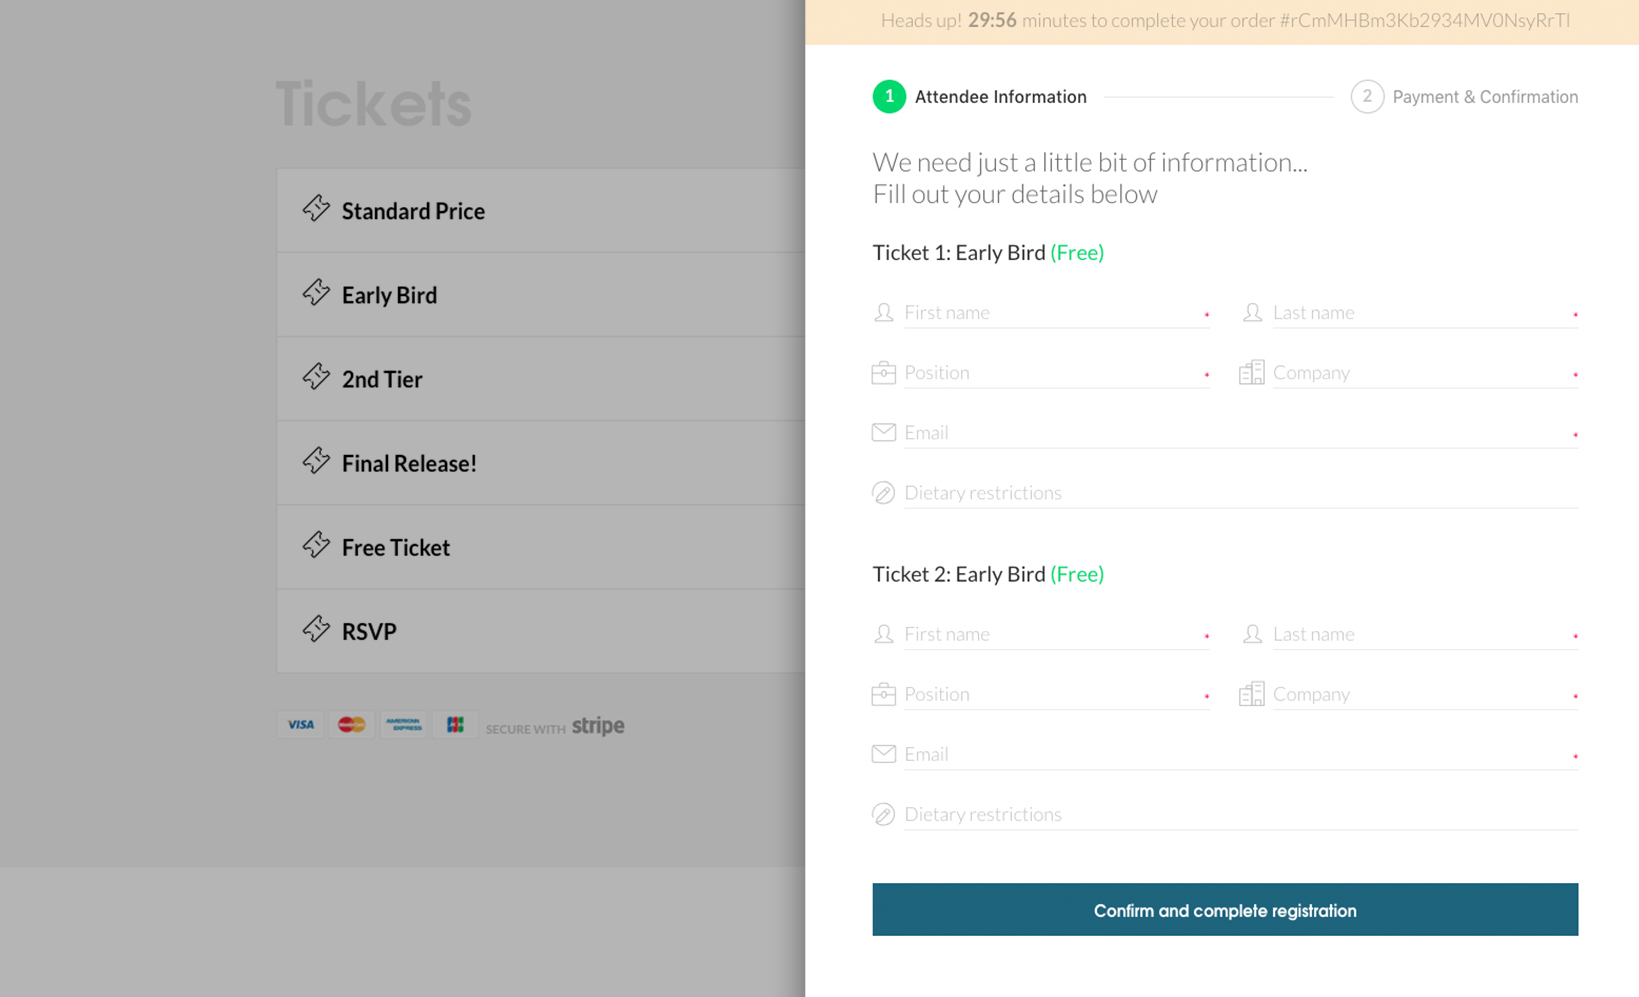1639x997 pixels.
Task: Click Ticket 2 Email input field
Action: pyautogui.click(x=1235, y=754)
